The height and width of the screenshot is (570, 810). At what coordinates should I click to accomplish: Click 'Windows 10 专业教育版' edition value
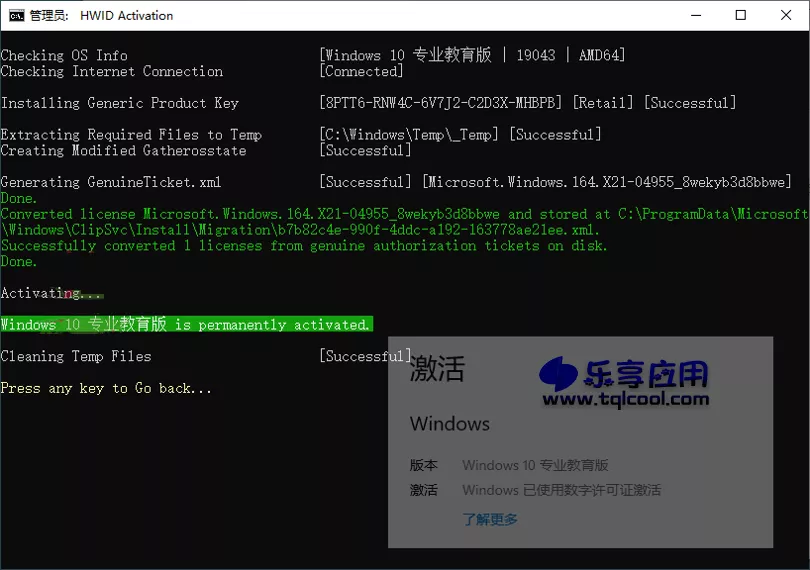(535, 465)
